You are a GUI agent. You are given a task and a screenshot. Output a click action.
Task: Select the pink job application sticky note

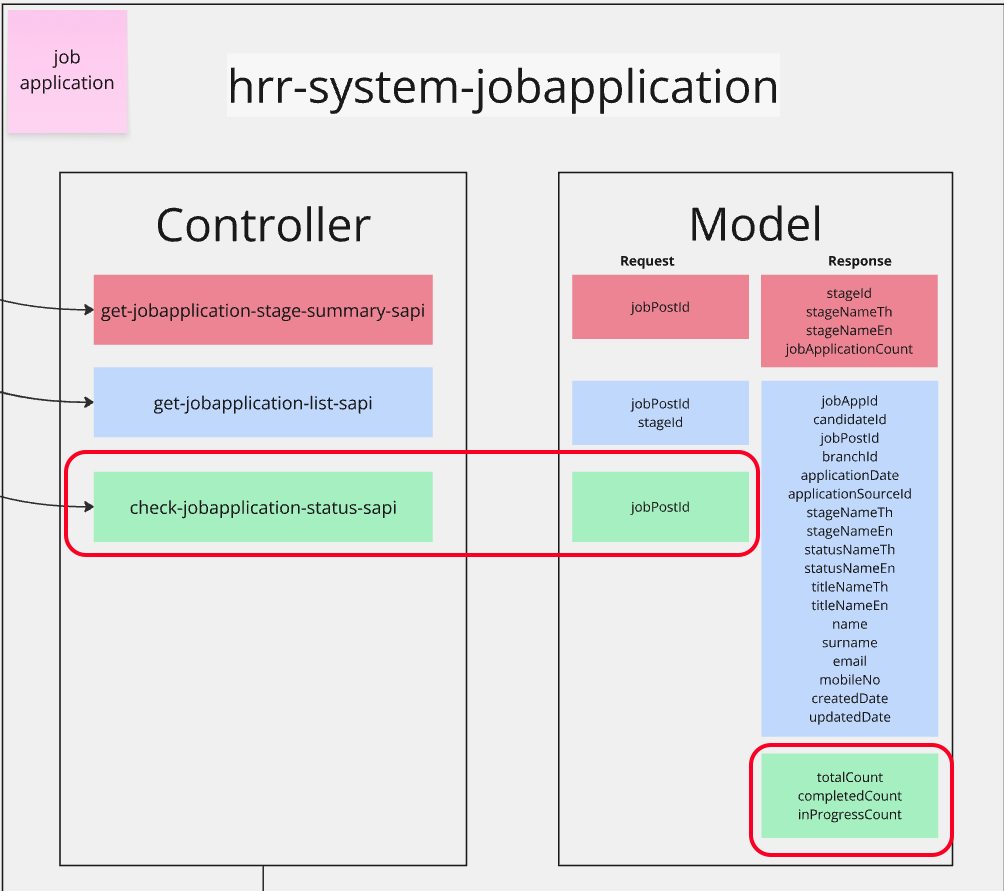pyautogui.click(x=67, y=72)
